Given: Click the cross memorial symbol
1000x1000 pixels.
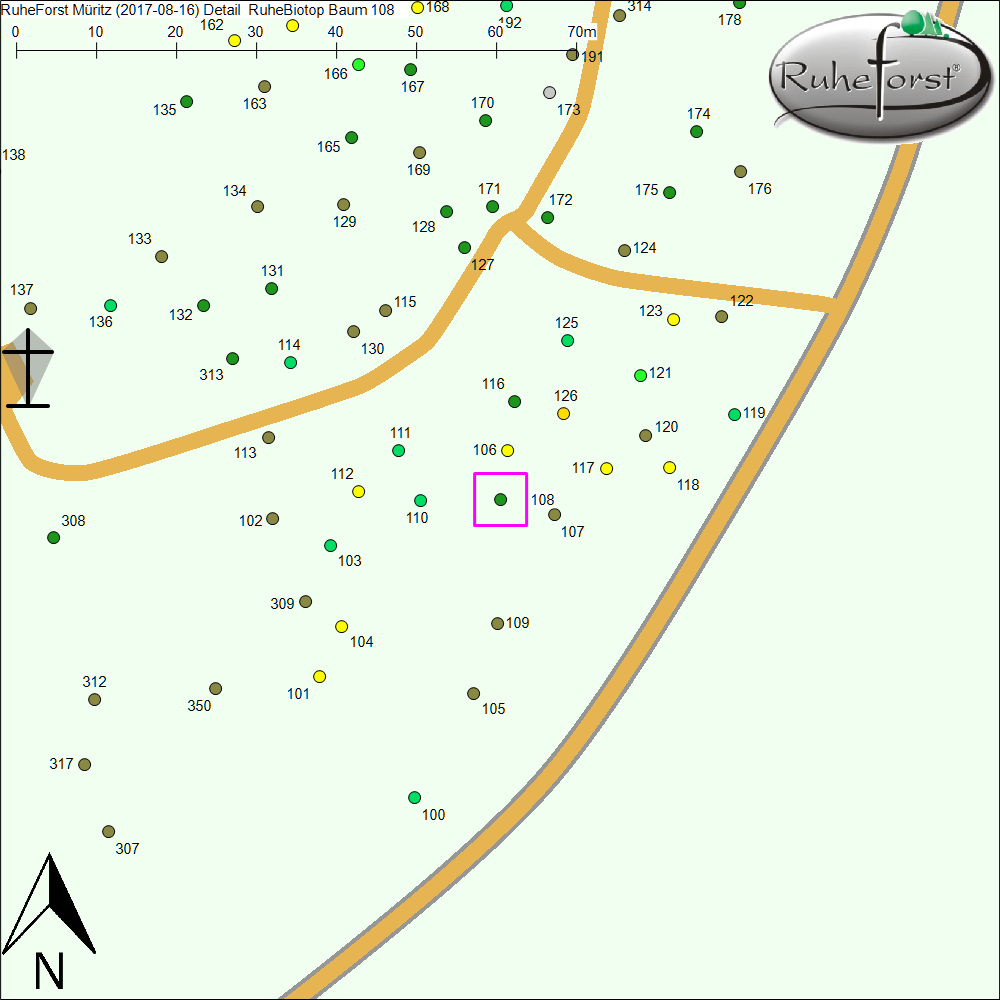Looking at the screenshot, I should (x=29, y=367).
